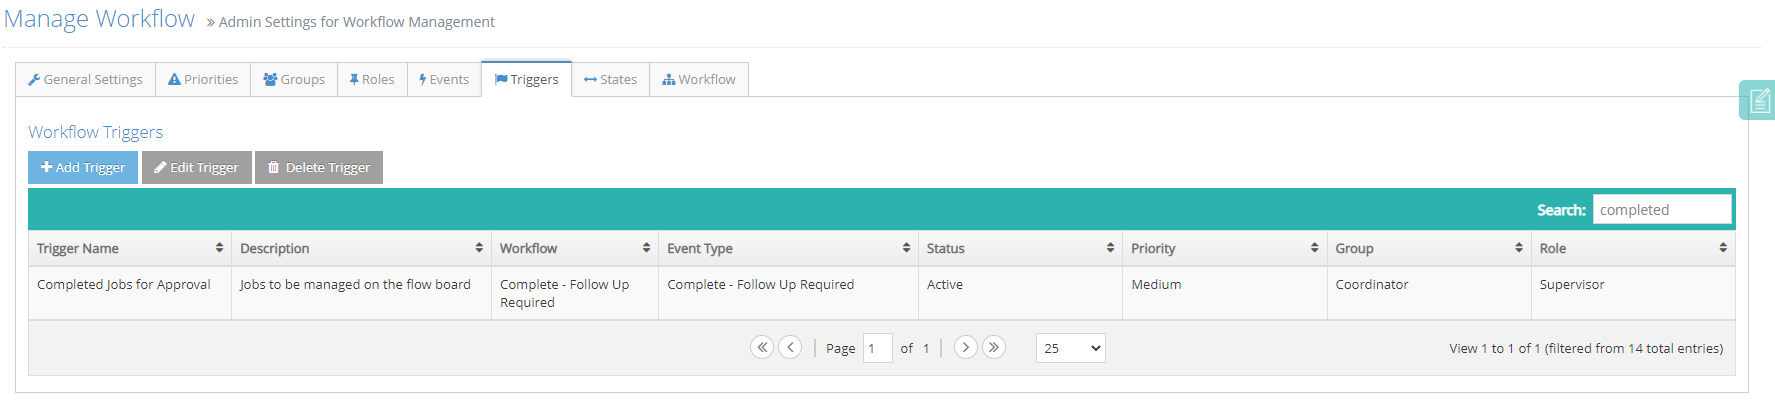Click the Coordinator group cell

click(1429, 293)
